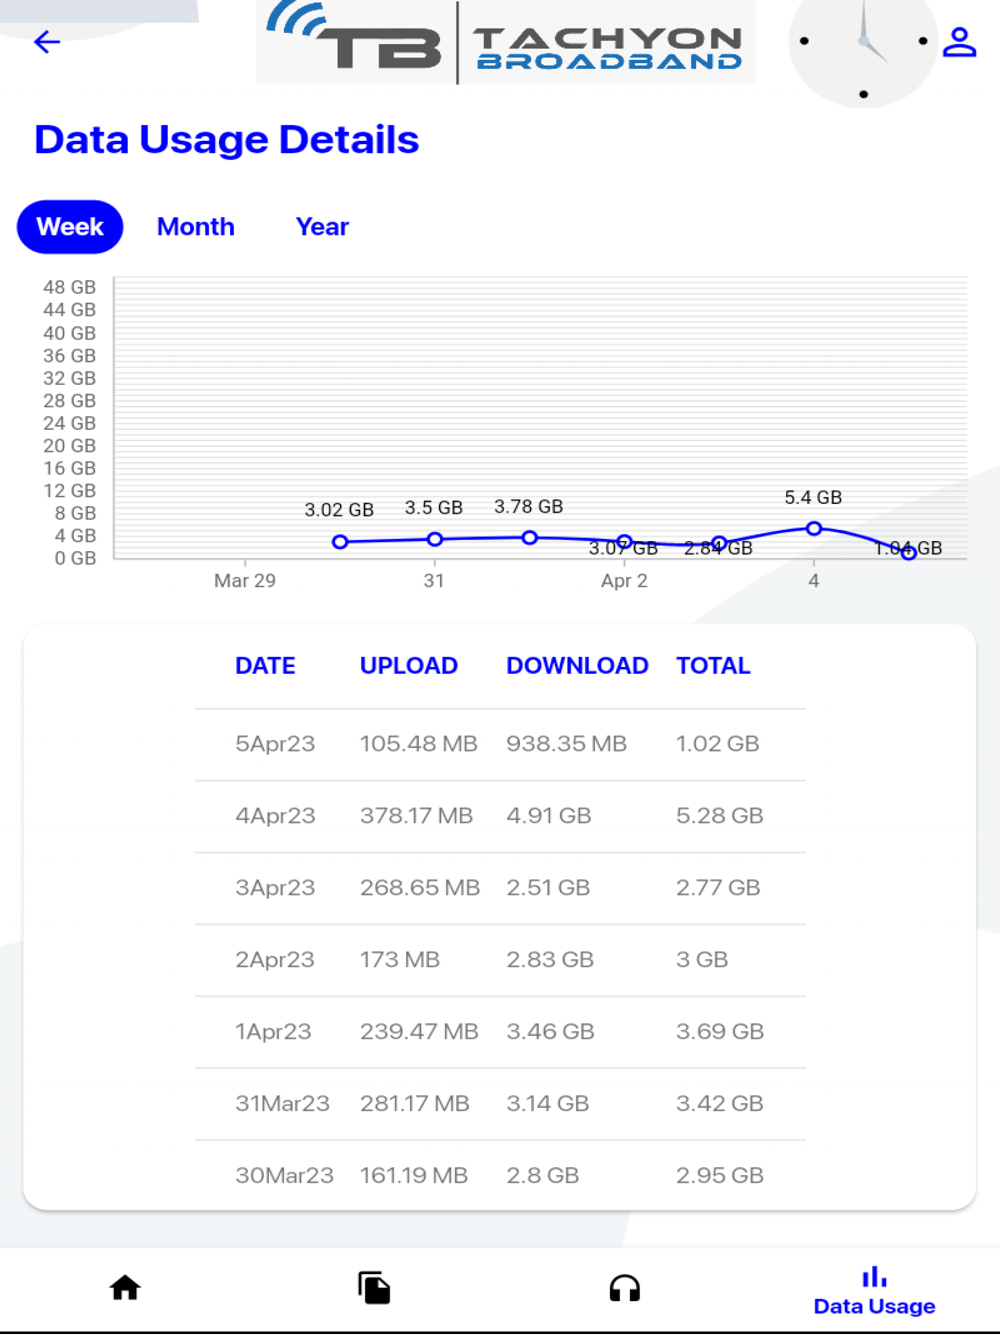Click the 938.35 MB download value
Image resolution: width=1000 pixels, height=1334 pixels.
click(x=566, y=744)
